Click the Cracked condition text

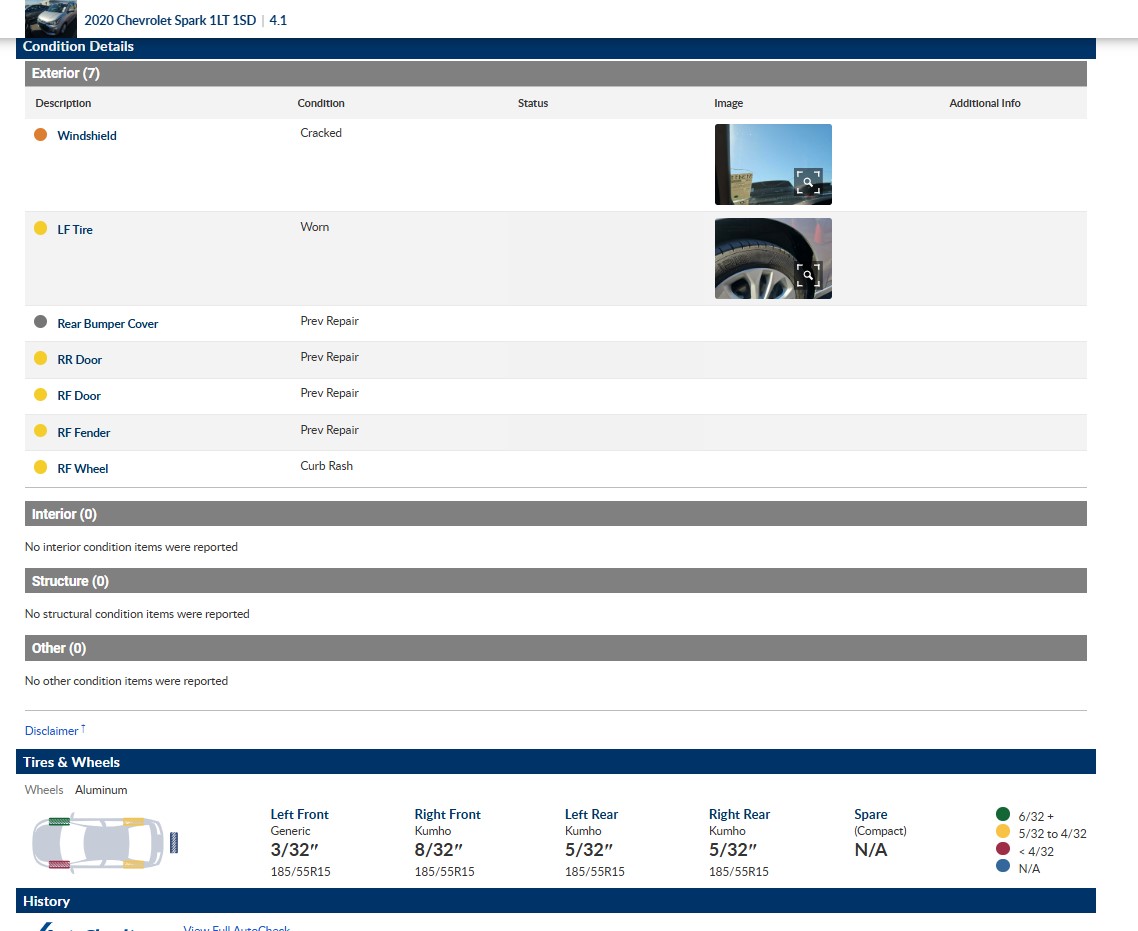[321, 133]
